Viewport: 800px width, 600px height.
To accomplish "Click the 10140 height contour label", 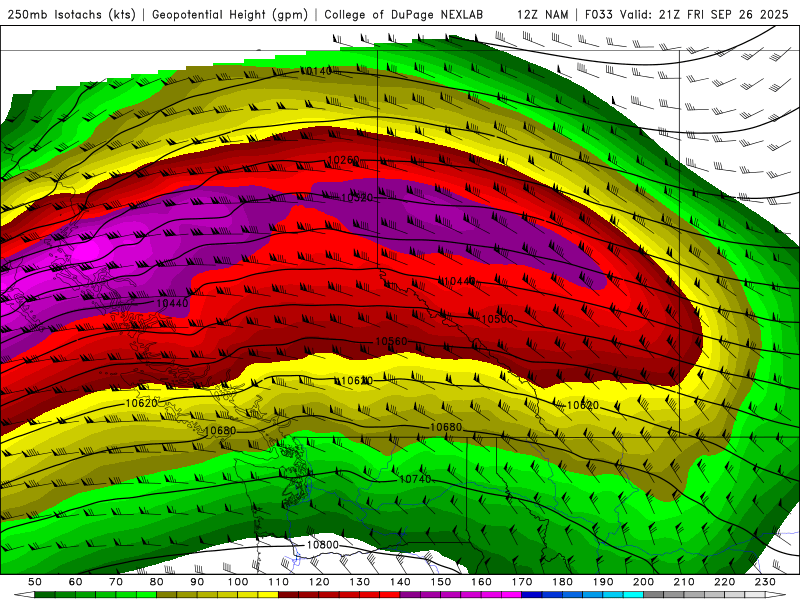I will (316, 71).
